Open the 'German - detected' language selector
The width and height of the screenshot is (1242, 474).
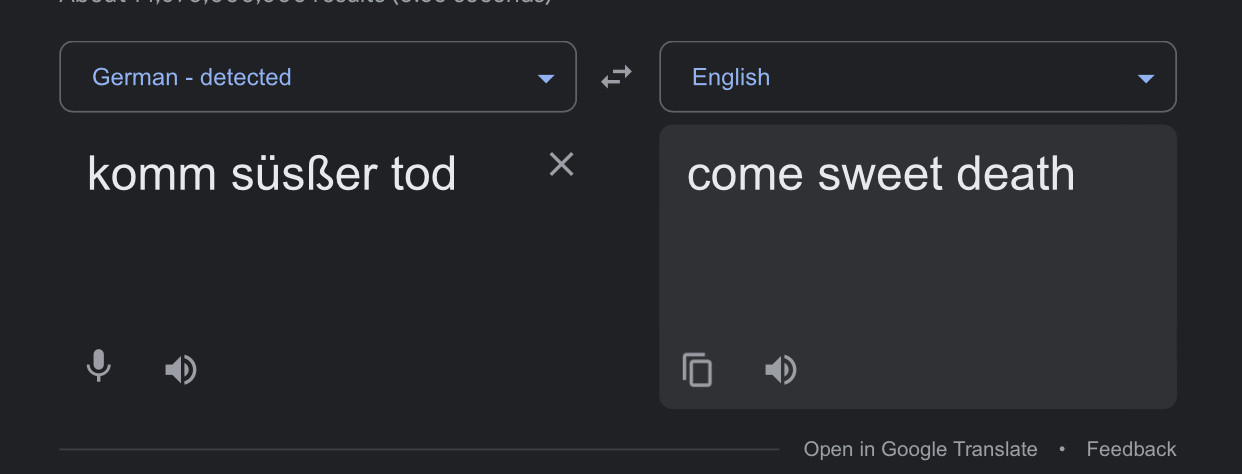tap(318, 77)
